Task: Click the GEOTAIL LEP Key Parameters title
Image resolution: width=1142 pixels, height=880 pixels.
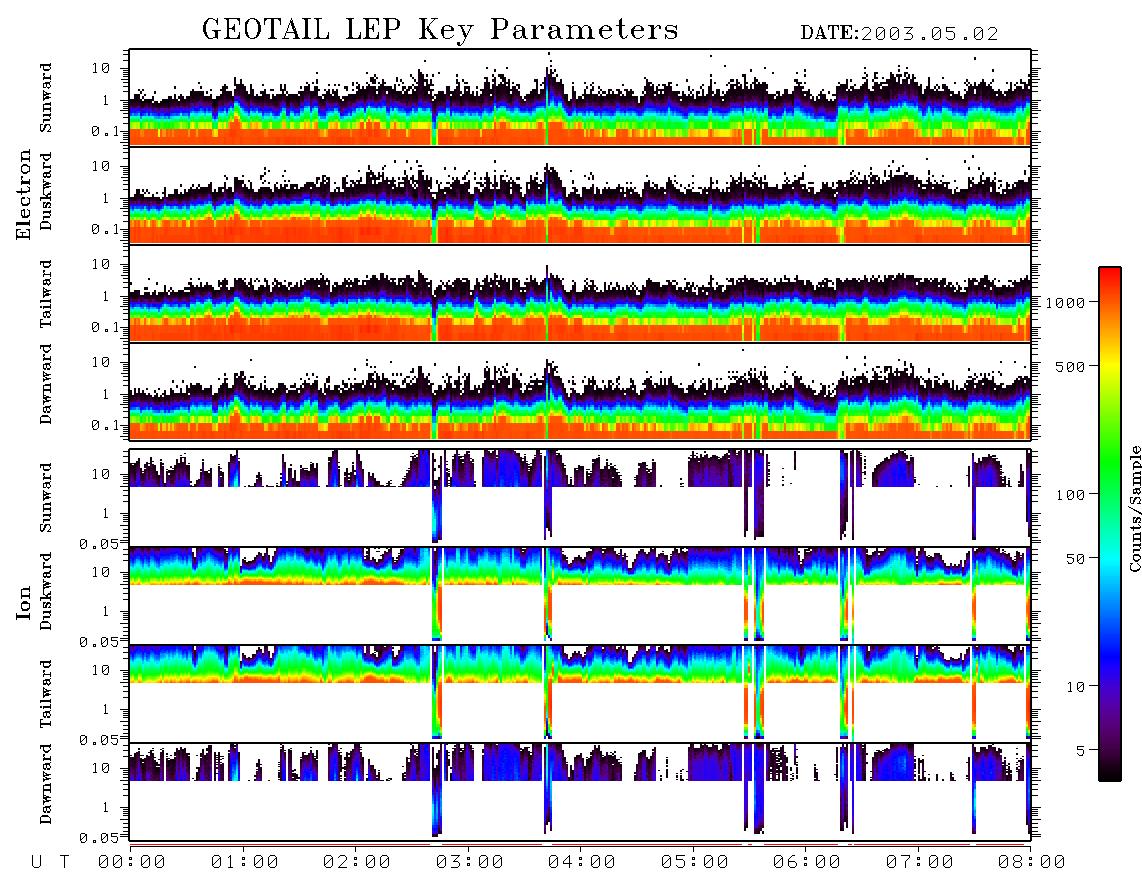Action: 440,30
